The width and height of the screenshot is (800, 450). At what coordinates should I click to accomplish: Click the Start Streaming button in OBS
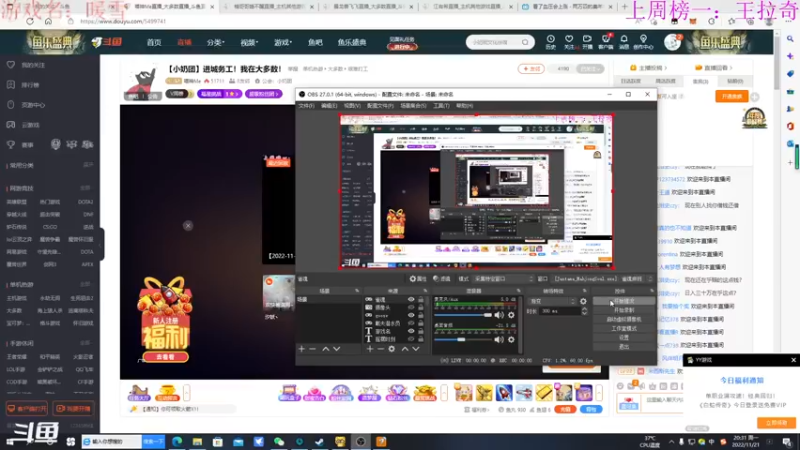[624, 301]
